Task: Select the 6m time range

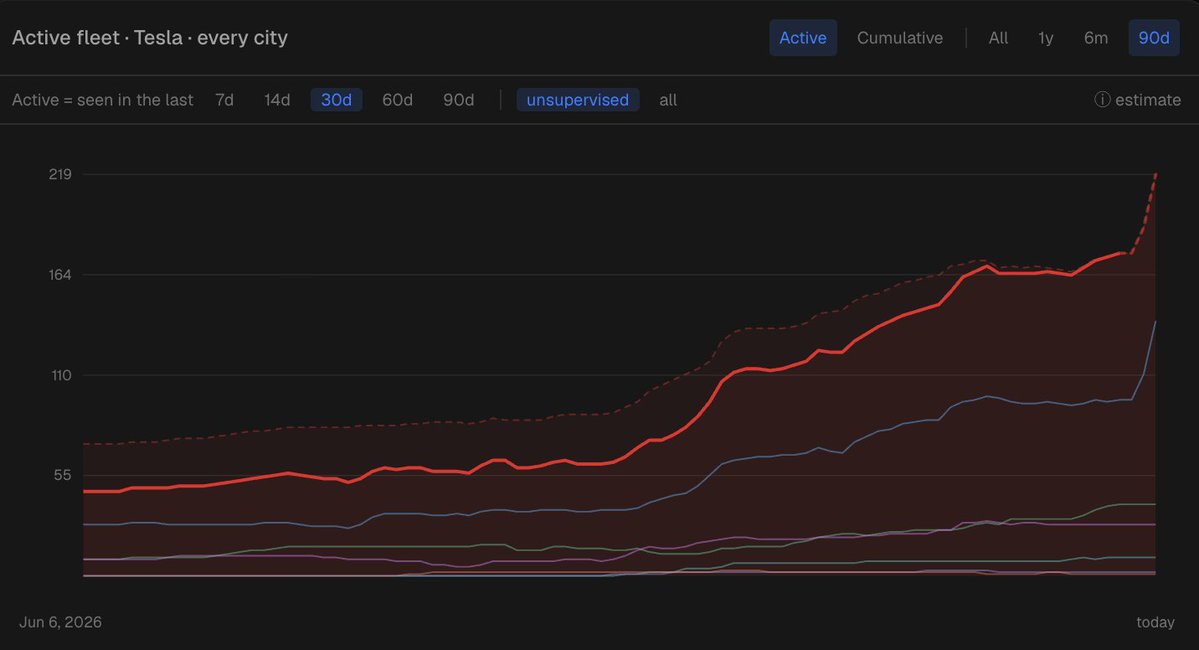Action: click(1096, 37)
